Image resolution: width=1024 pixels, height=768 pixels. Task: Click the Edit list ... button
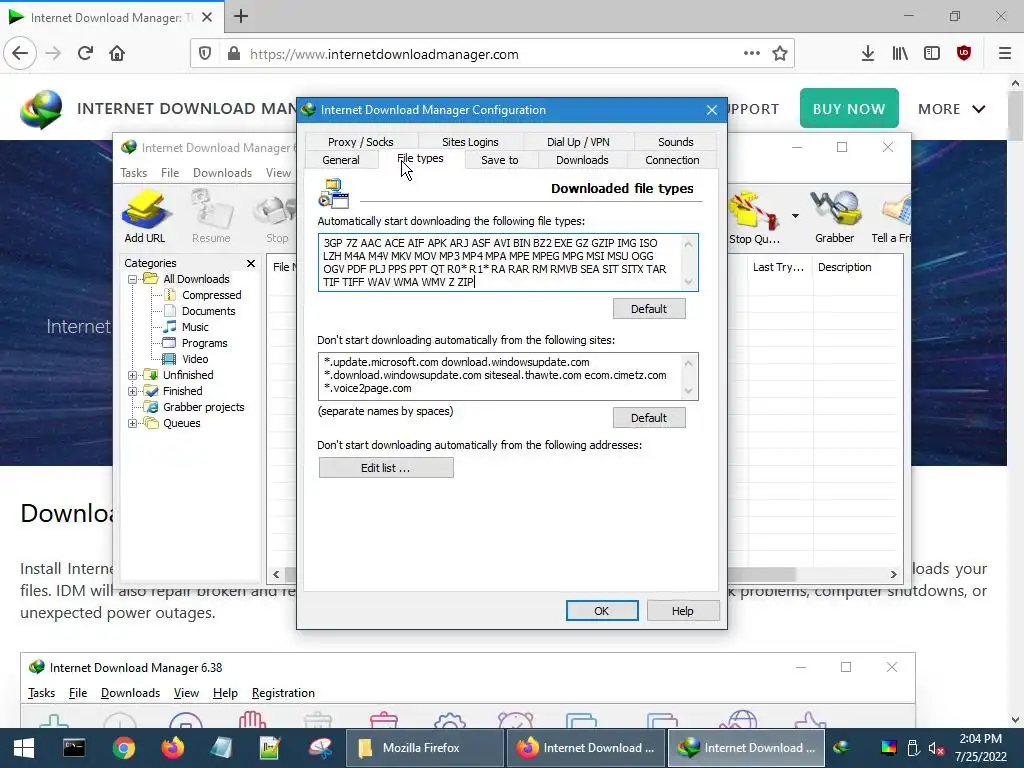386,468
